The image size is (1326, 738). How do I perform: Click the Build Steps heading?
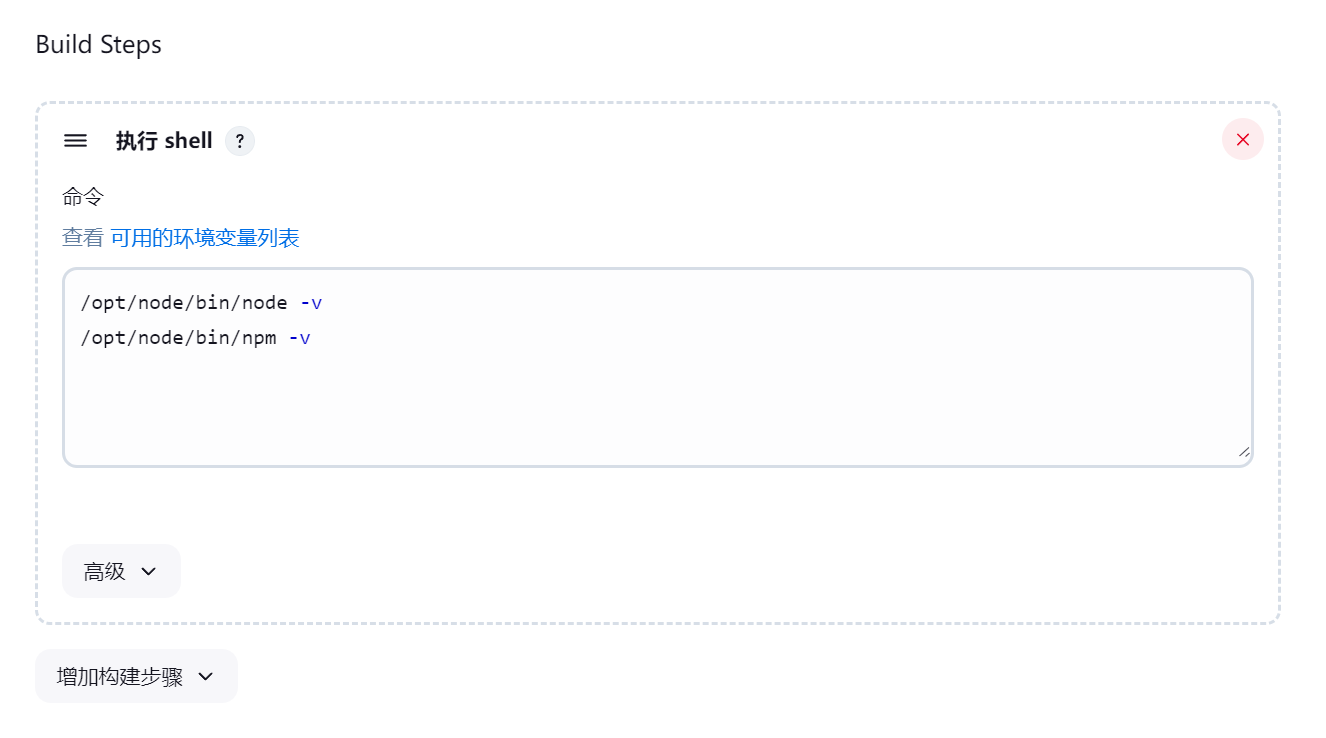pos(99,45)
